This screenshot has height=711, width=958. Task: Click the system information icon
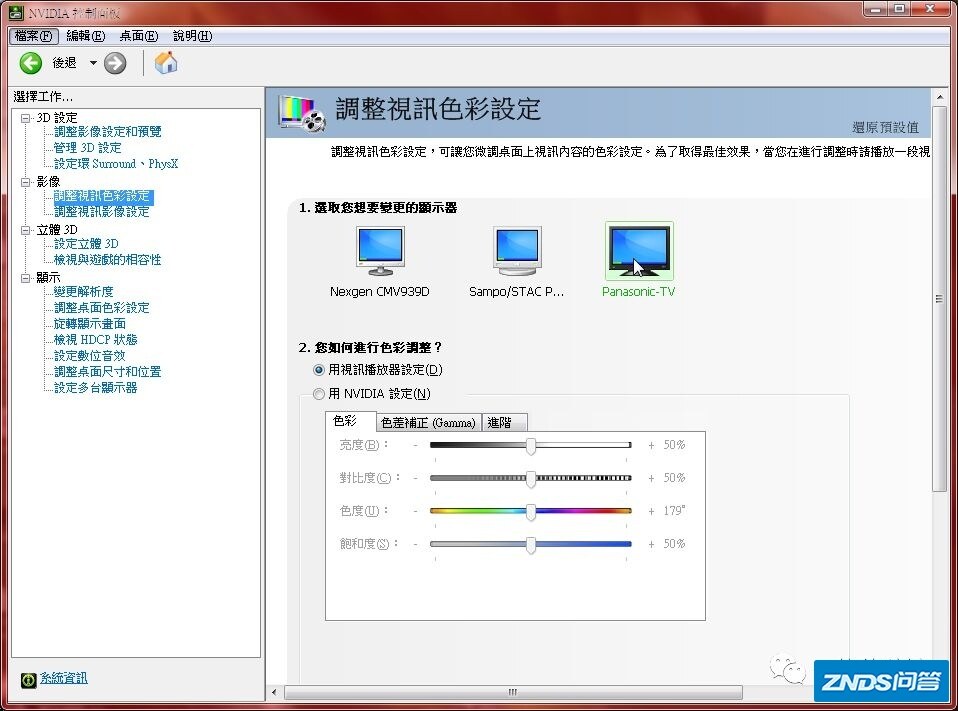(x=28, y=679)
